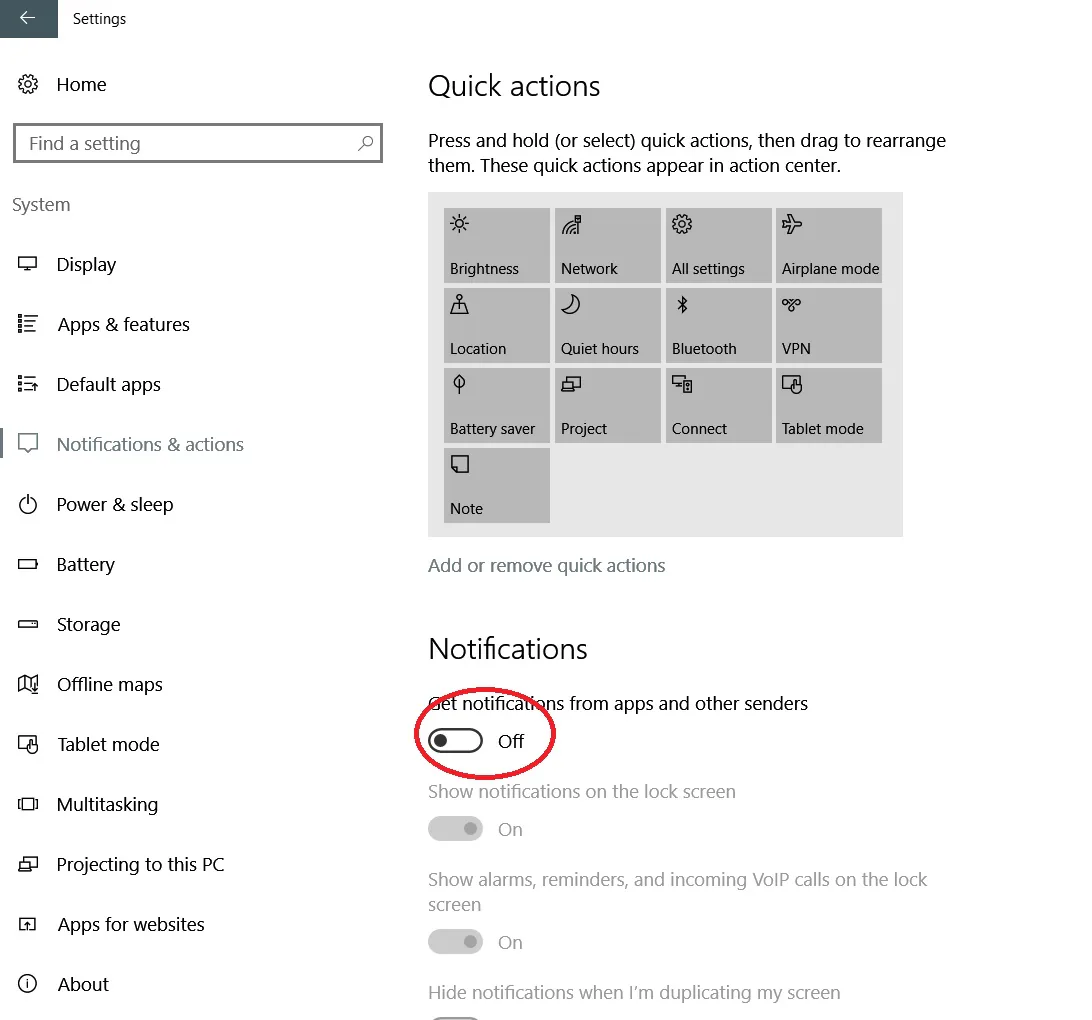This screenshot has width=1092, height=1020.
Task: Select the Network quick action tile
Action: pyautogui.click(x=607, y=245)
